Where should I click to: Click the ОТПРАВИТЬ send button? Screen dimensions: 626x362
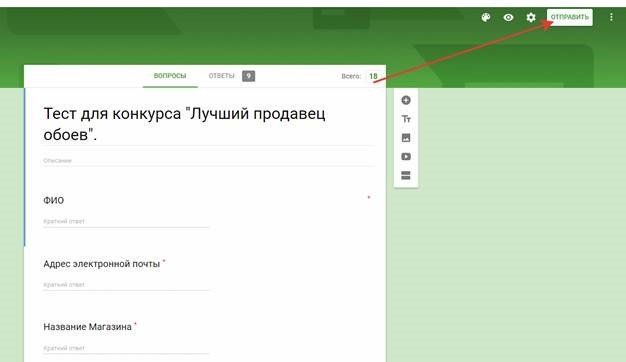click(x=570, y=17)
